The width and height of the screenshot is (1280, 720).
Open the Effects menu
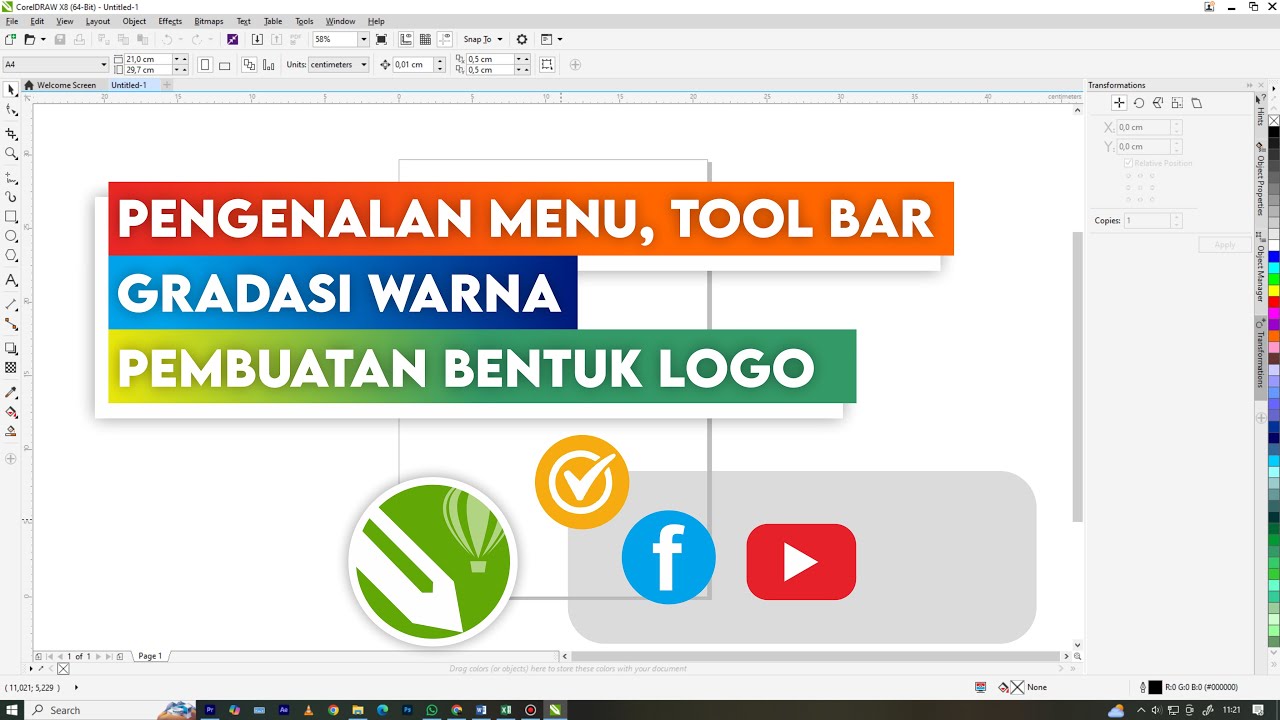coord(170,21)
